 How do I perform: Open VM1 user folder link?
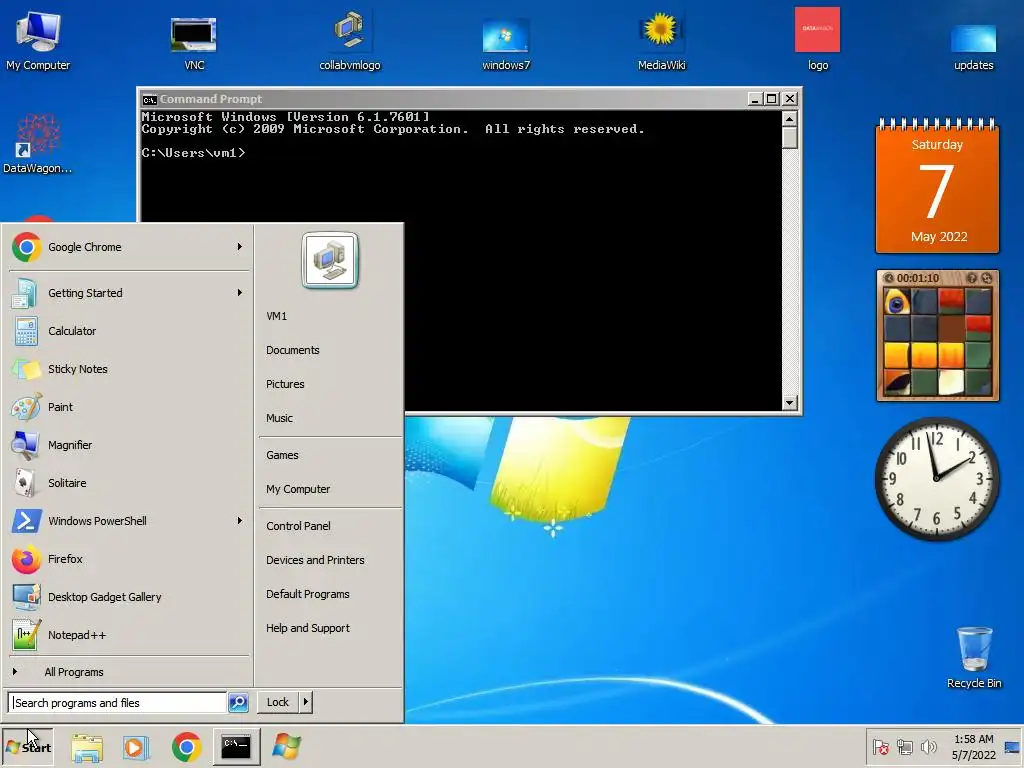point(276,316)
